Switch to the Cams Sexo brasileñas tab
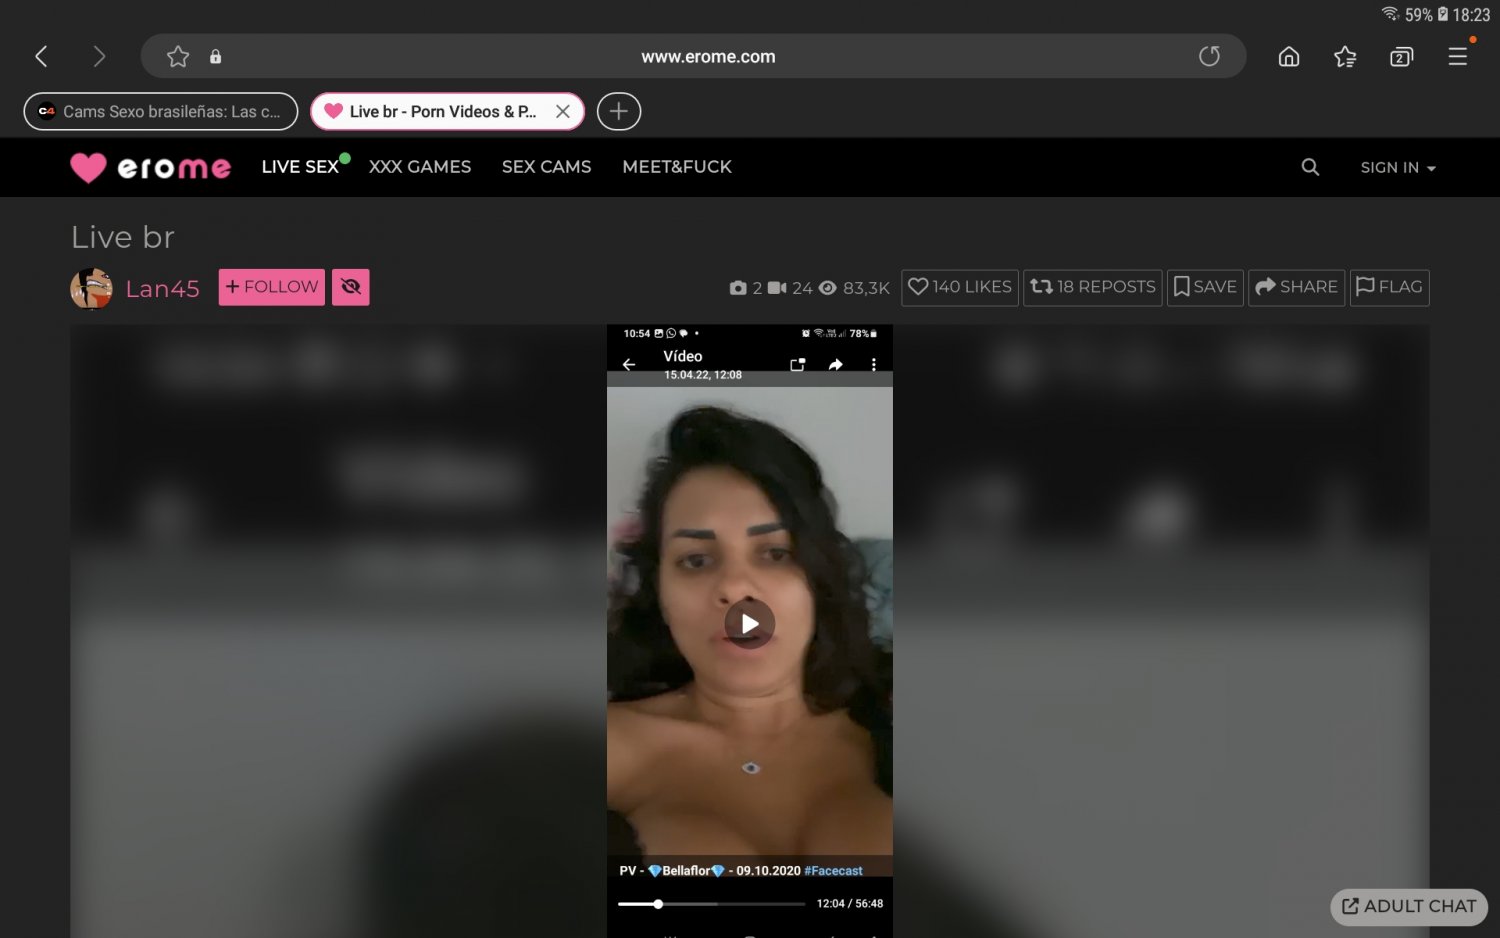This screenshot has height=938, width=1500. (x=160, y=111)
